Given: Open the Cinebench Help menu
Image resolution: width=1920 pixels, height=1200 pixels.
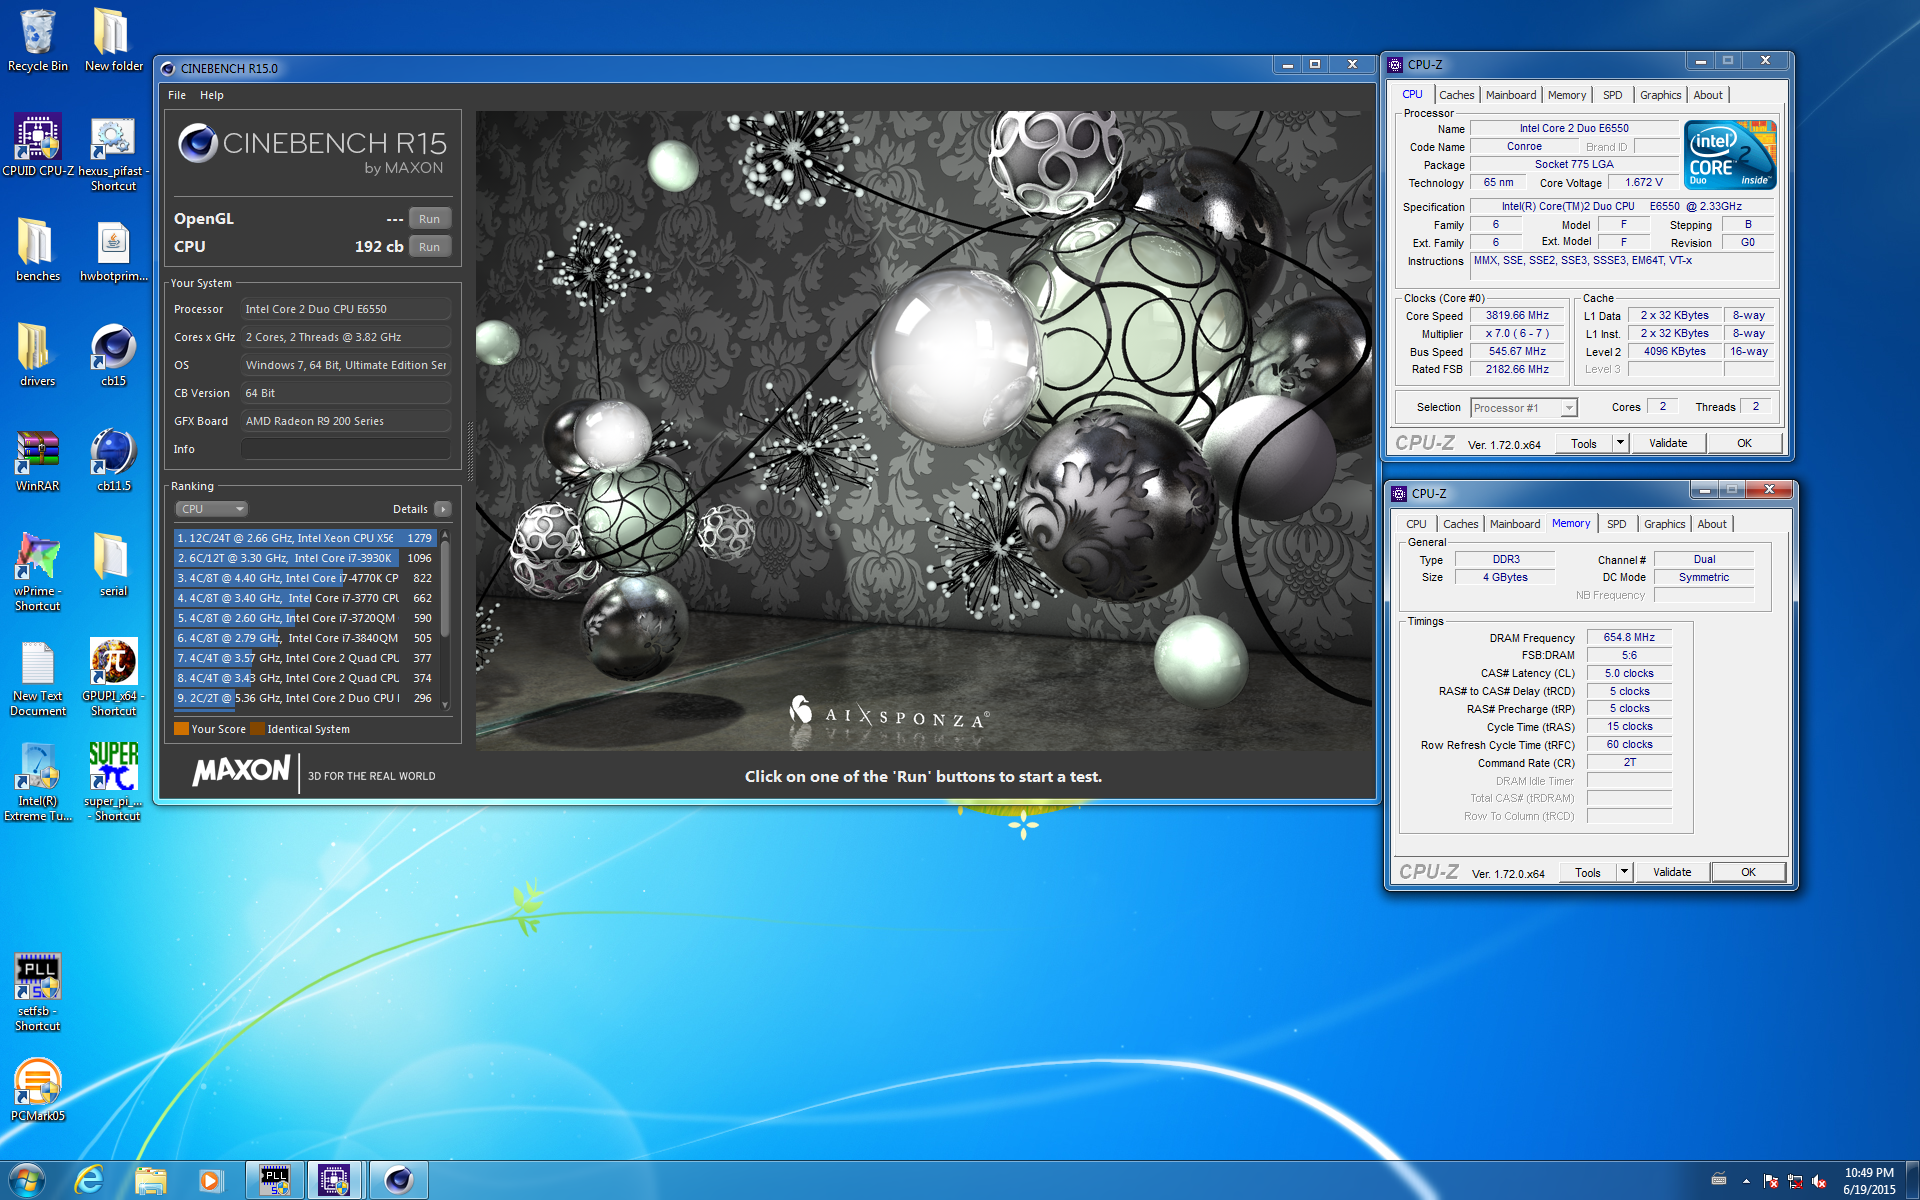Looking at the screenshot, I should tap(211, 95).
